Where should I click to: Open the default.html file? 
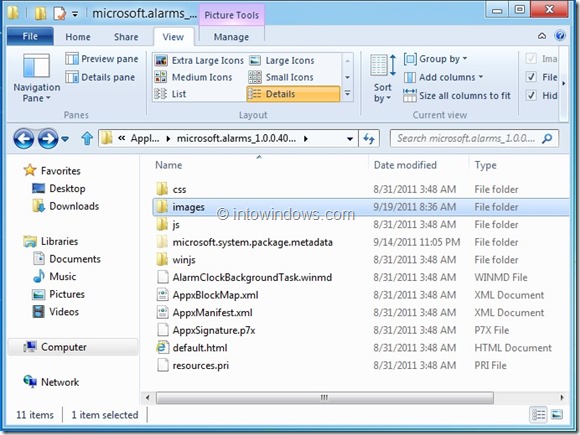point(200,348)
